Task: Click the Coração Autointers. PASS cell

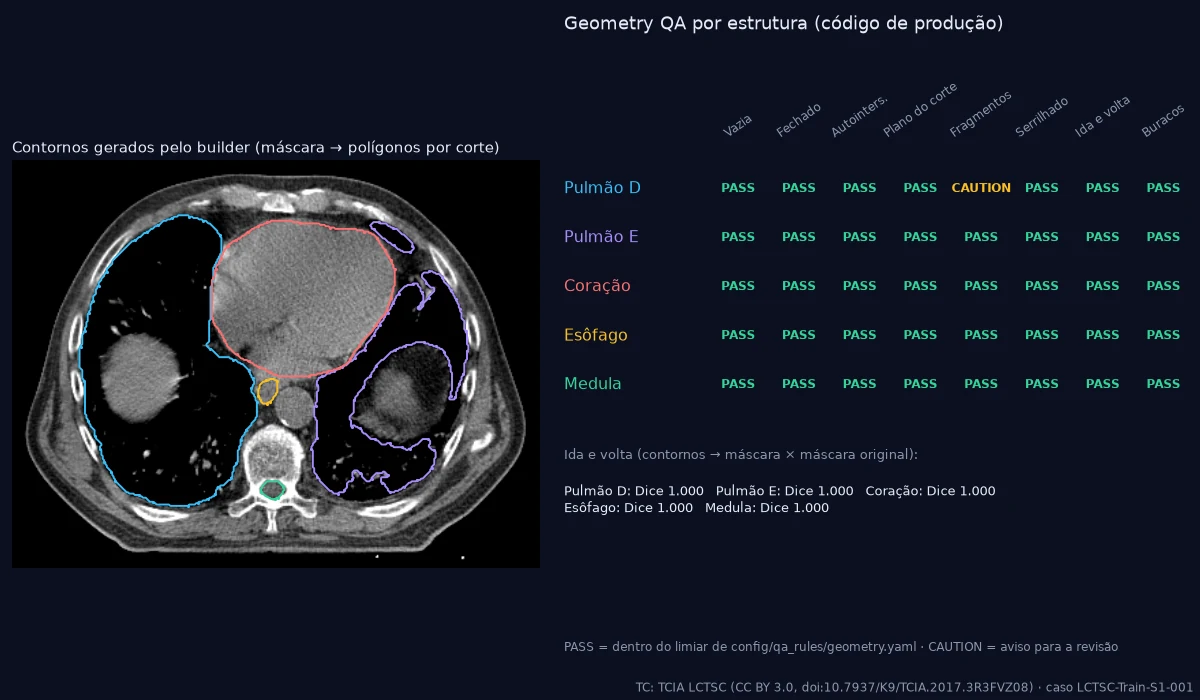Action: pyautogui.click(x=860, y=286)
